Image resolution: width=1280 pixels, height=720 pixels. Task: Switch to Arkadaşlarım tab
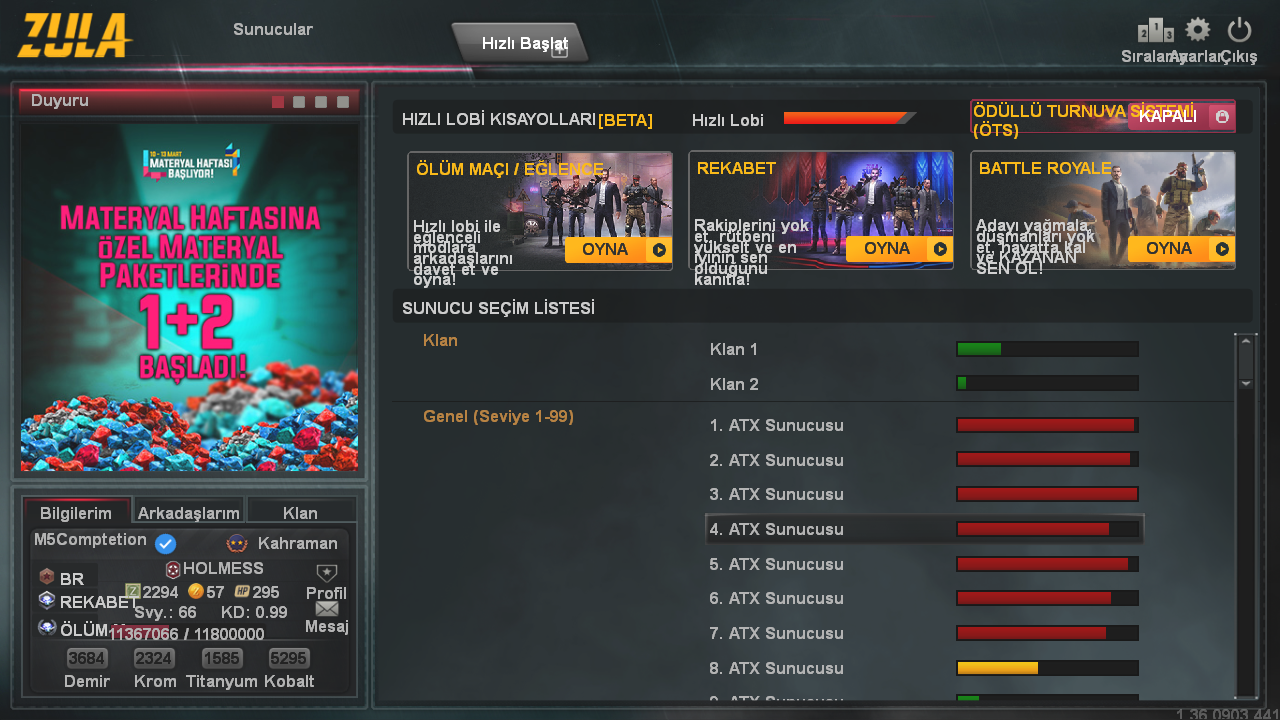pos(189,512)
